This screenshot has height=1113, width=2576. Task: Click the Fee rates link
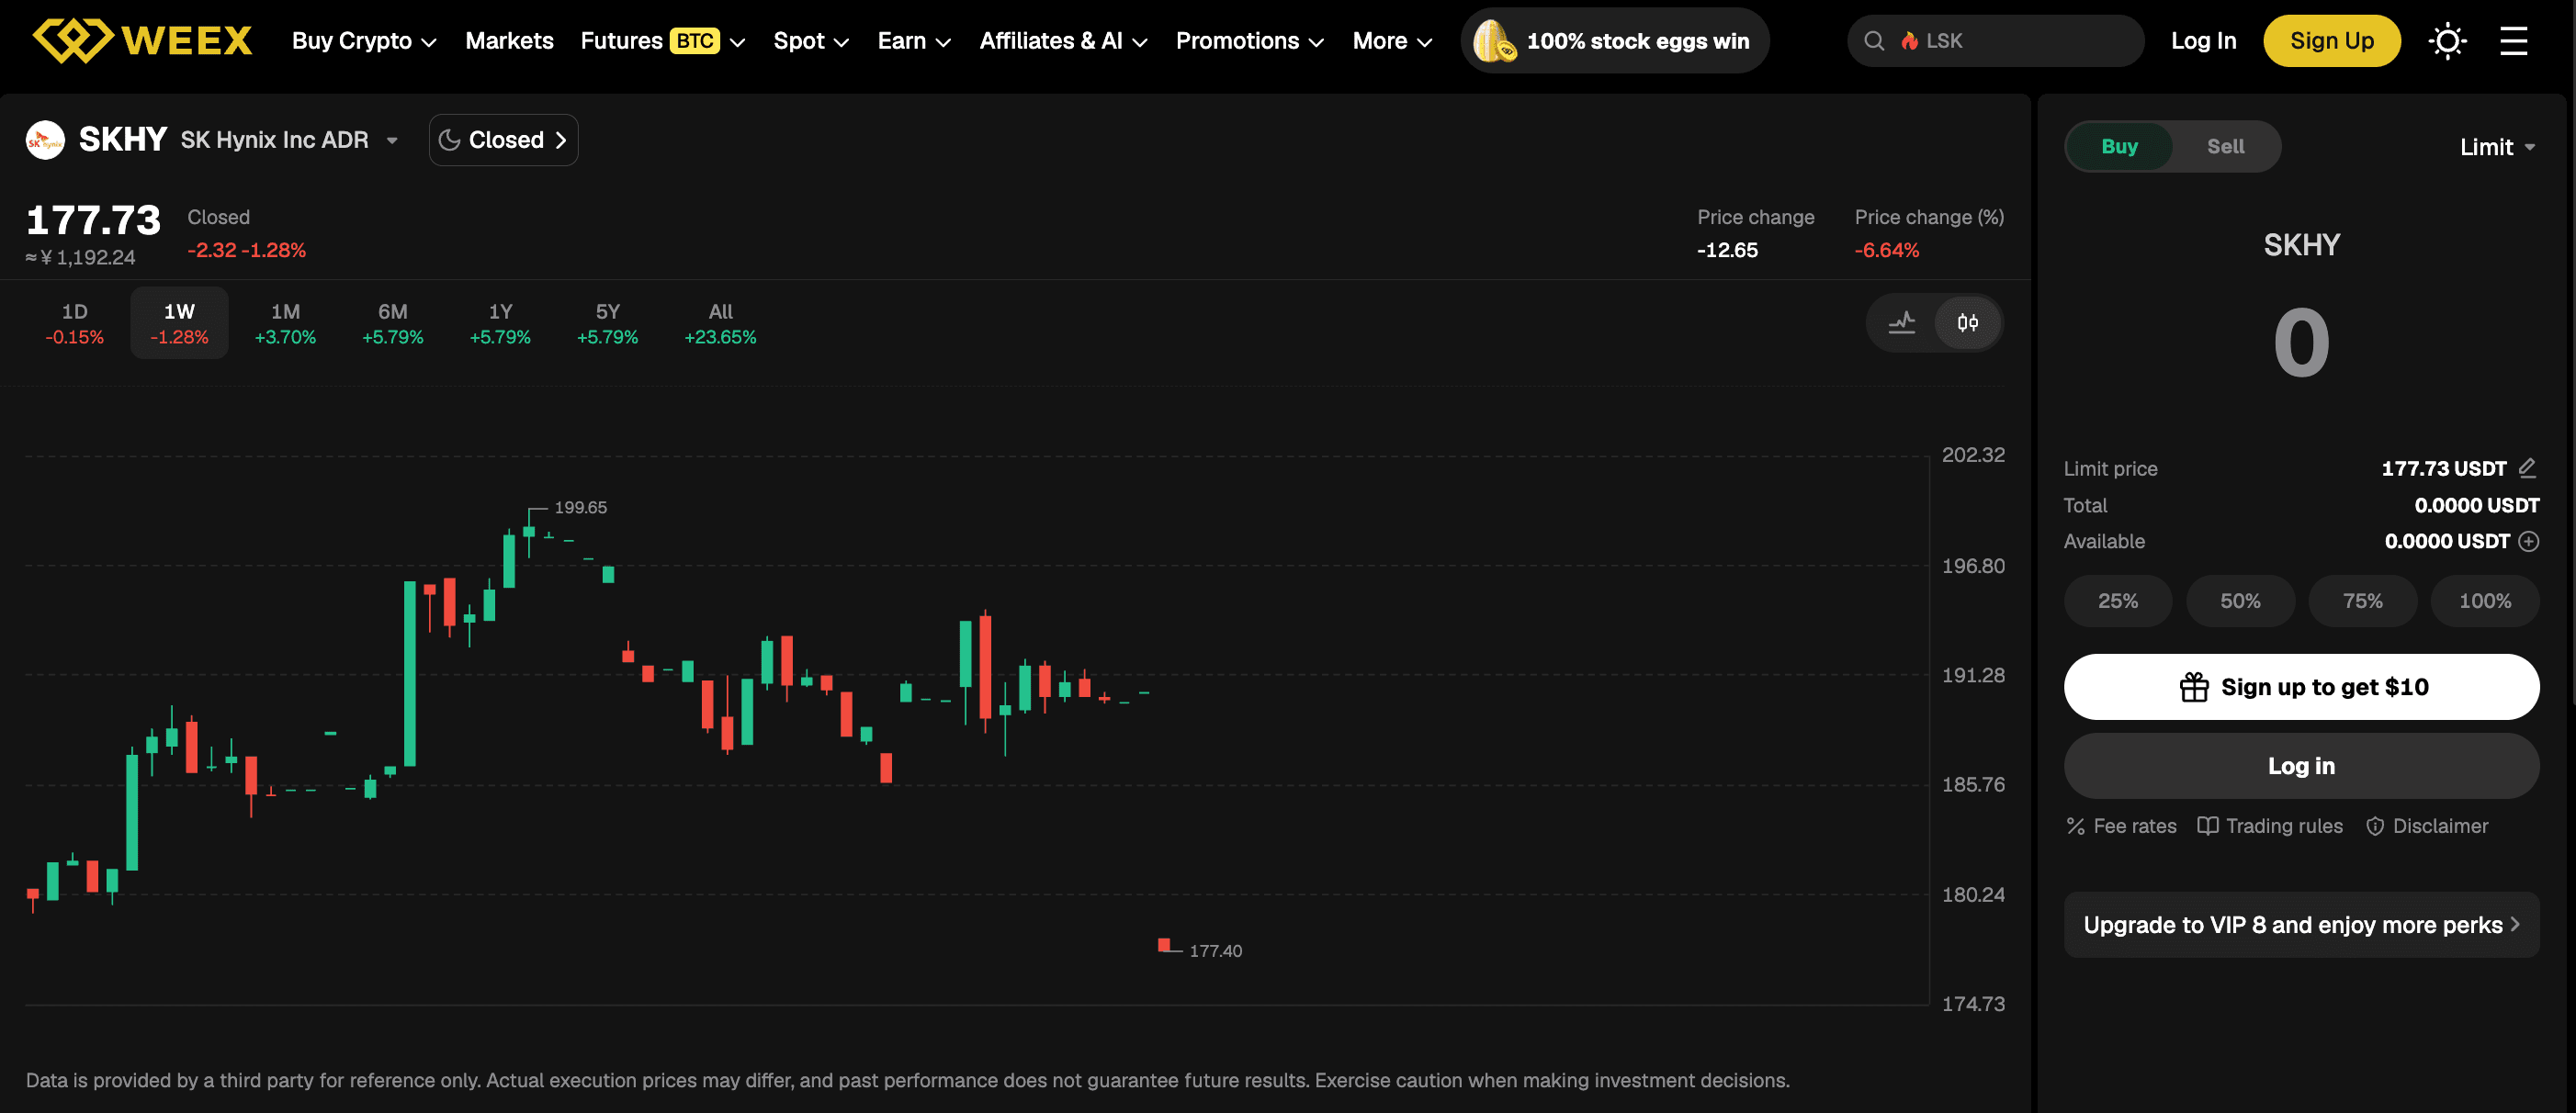coord(2121,826)
